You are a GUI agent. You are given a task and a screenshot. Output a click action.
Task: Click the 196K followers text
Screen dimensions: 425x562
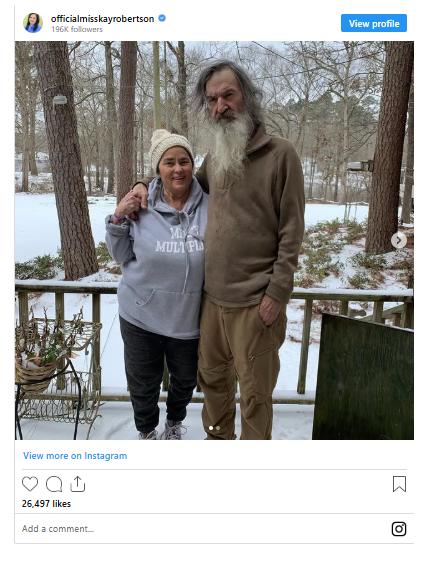tap(77, 29)
